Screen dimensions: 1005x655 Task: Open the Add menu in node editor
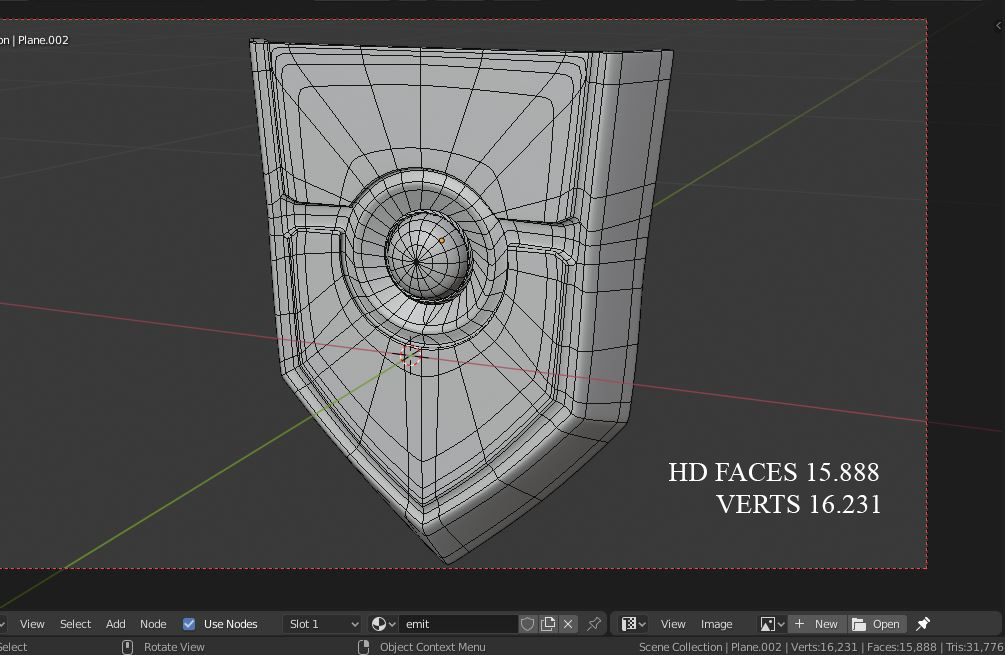tap(116, 624)
